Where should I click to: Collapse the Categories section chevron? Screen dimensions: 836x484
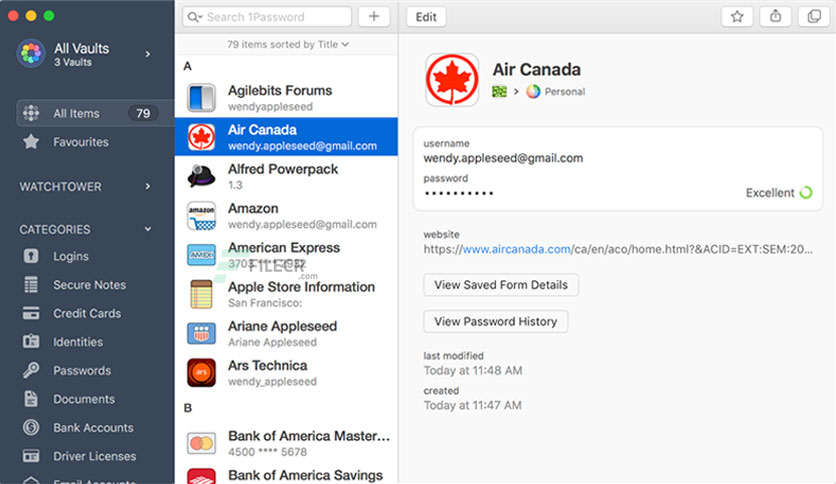148,229
